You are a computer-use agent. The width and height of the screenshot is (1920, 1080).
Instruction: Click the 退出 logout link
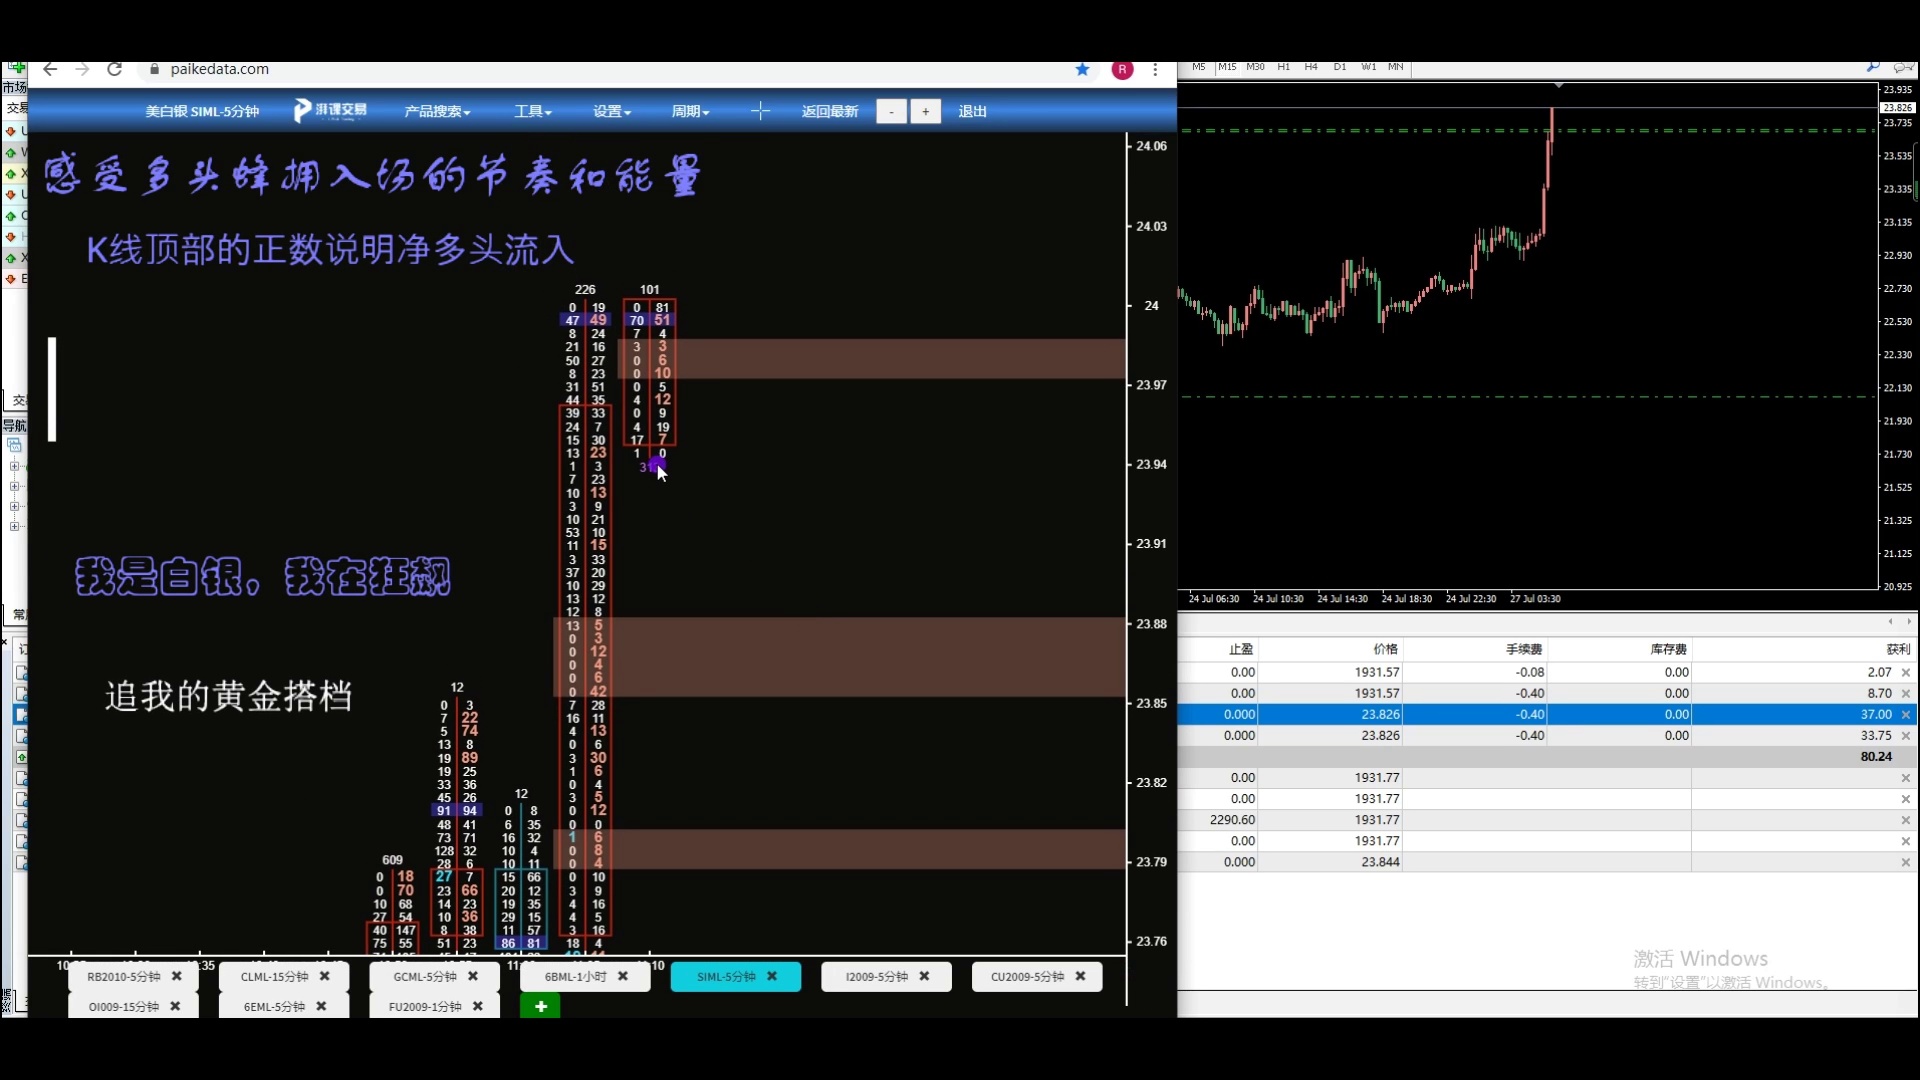972,111
